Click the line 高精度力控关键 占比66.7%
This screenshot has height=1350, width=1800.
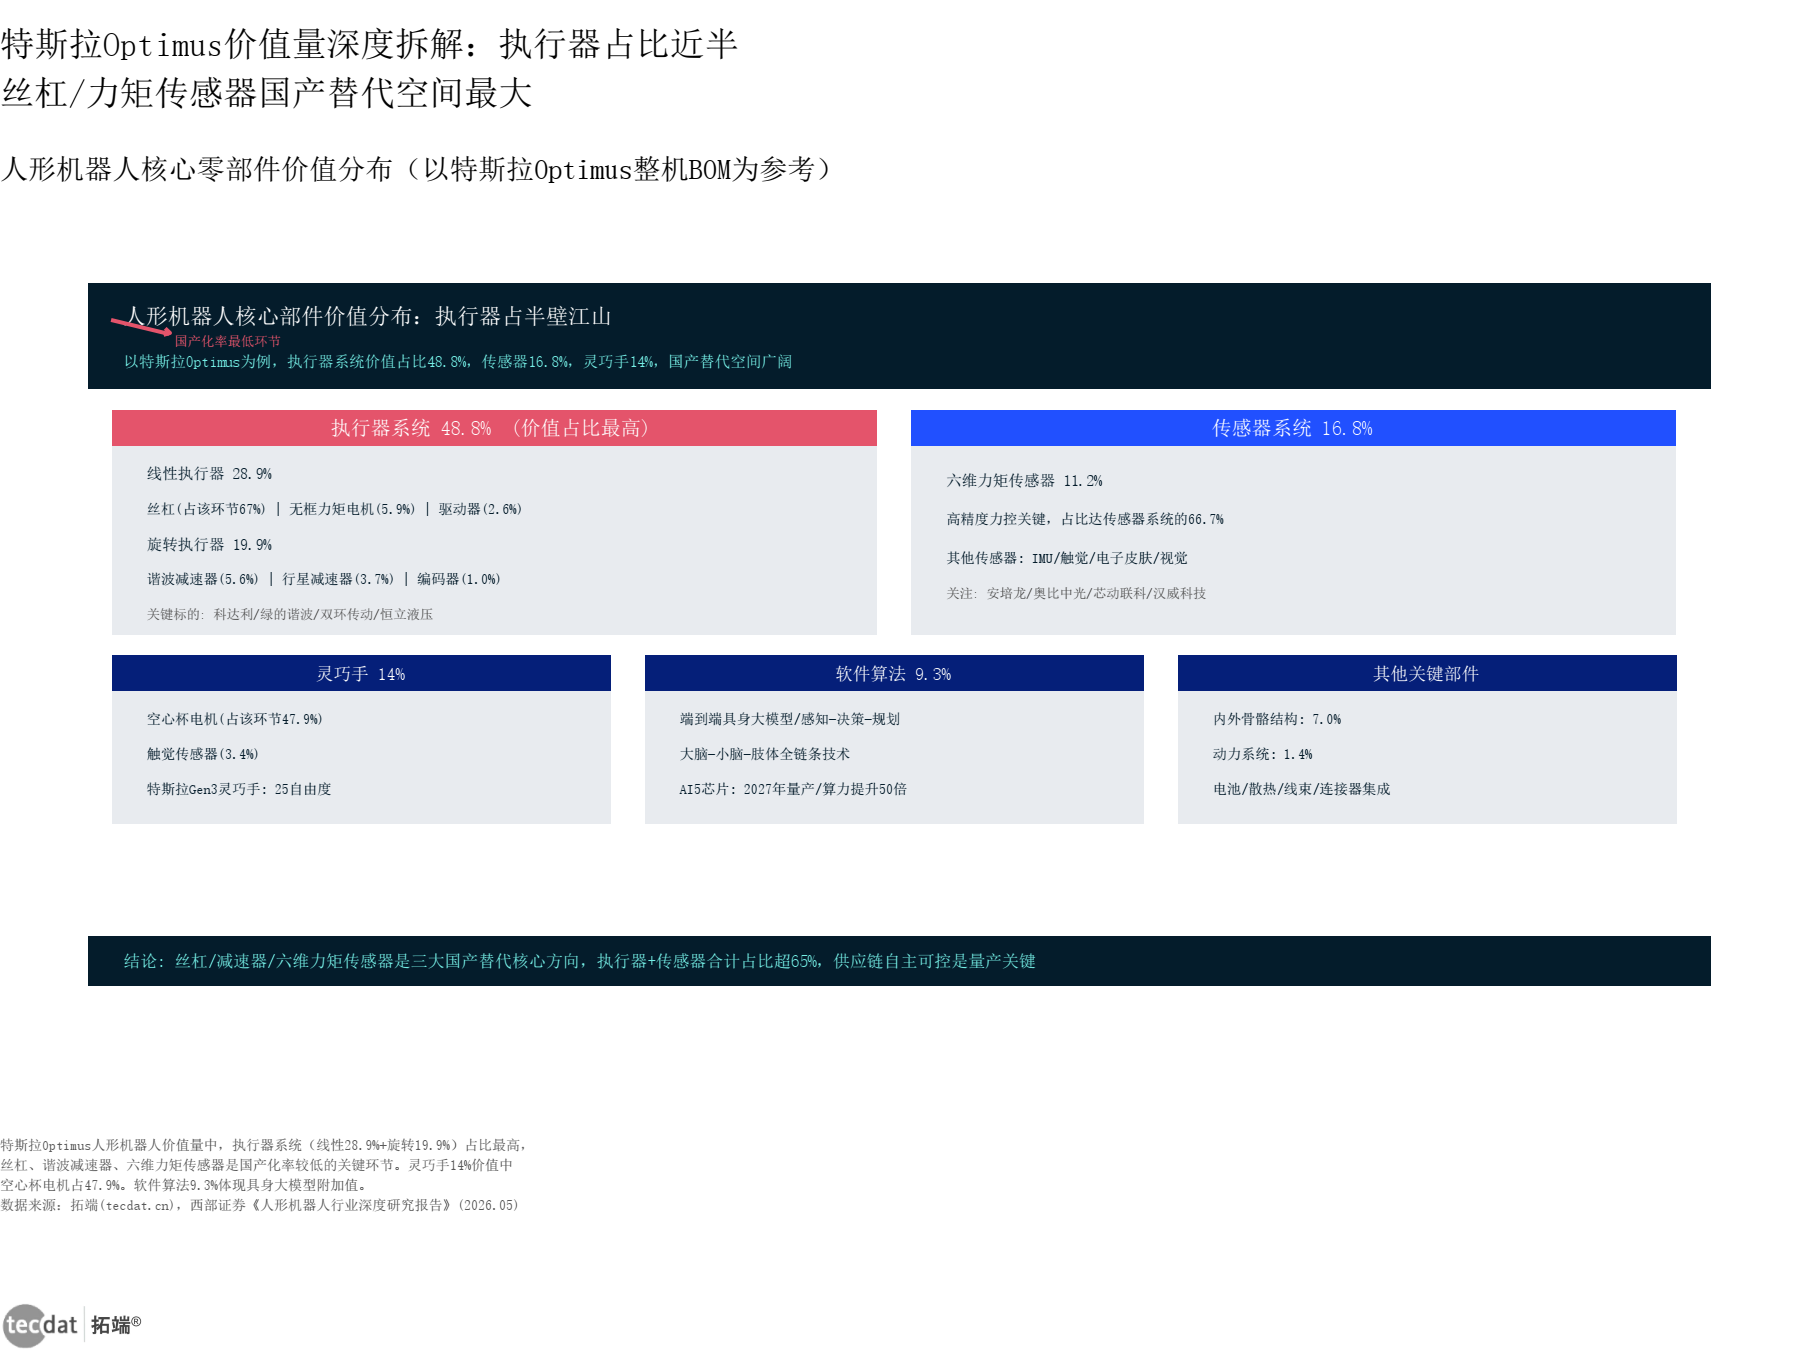[x=1085, y=519]
